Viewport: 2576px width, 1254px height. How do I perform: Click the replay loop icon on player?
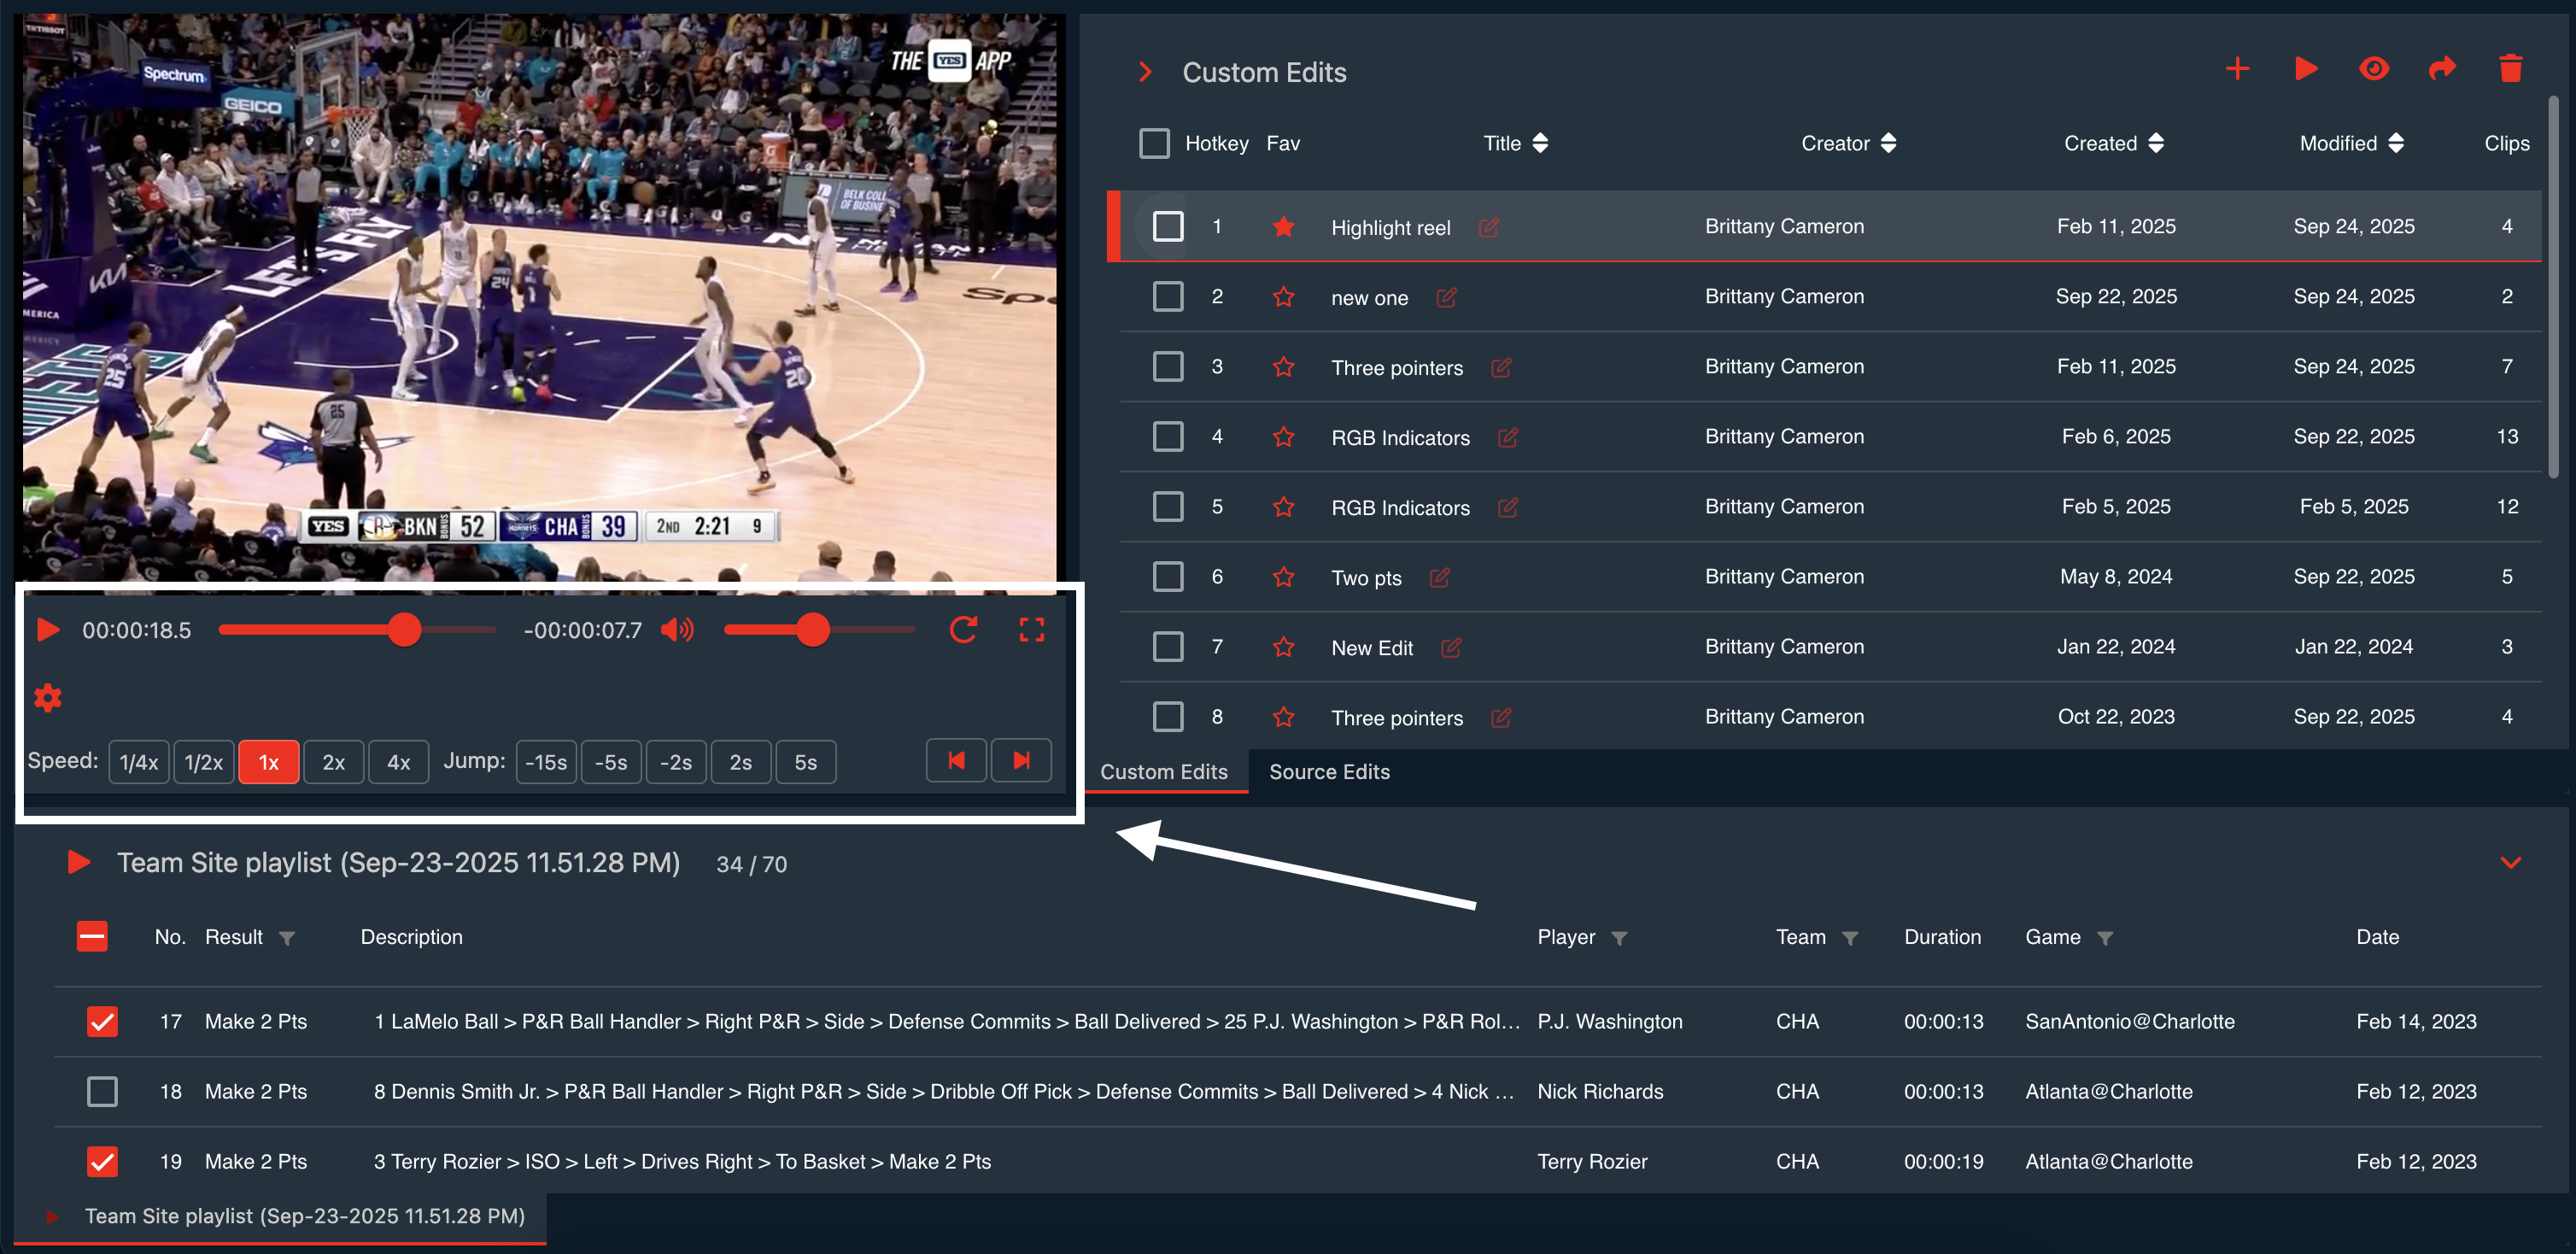(x=963, y=630)
